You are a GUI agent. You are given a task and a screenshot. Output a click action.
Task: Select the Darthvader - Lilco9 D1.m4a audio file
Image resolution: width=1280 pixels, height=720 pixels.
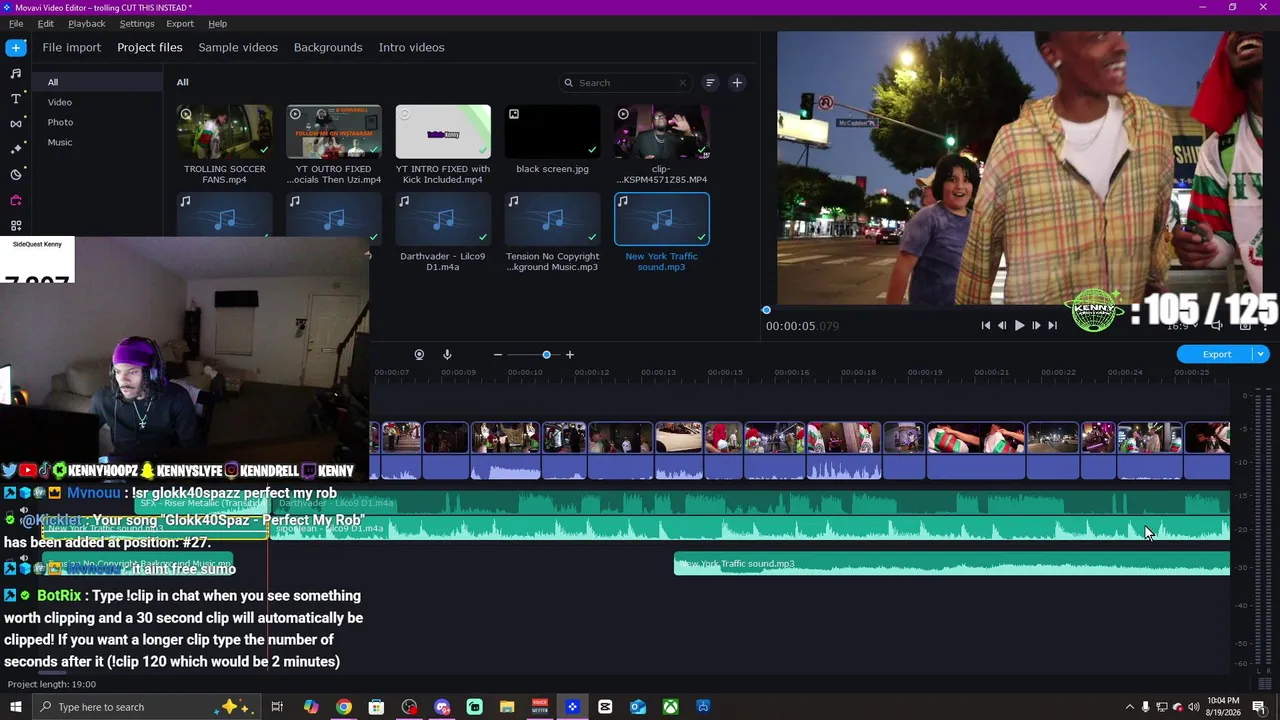(x=443, y=219)
